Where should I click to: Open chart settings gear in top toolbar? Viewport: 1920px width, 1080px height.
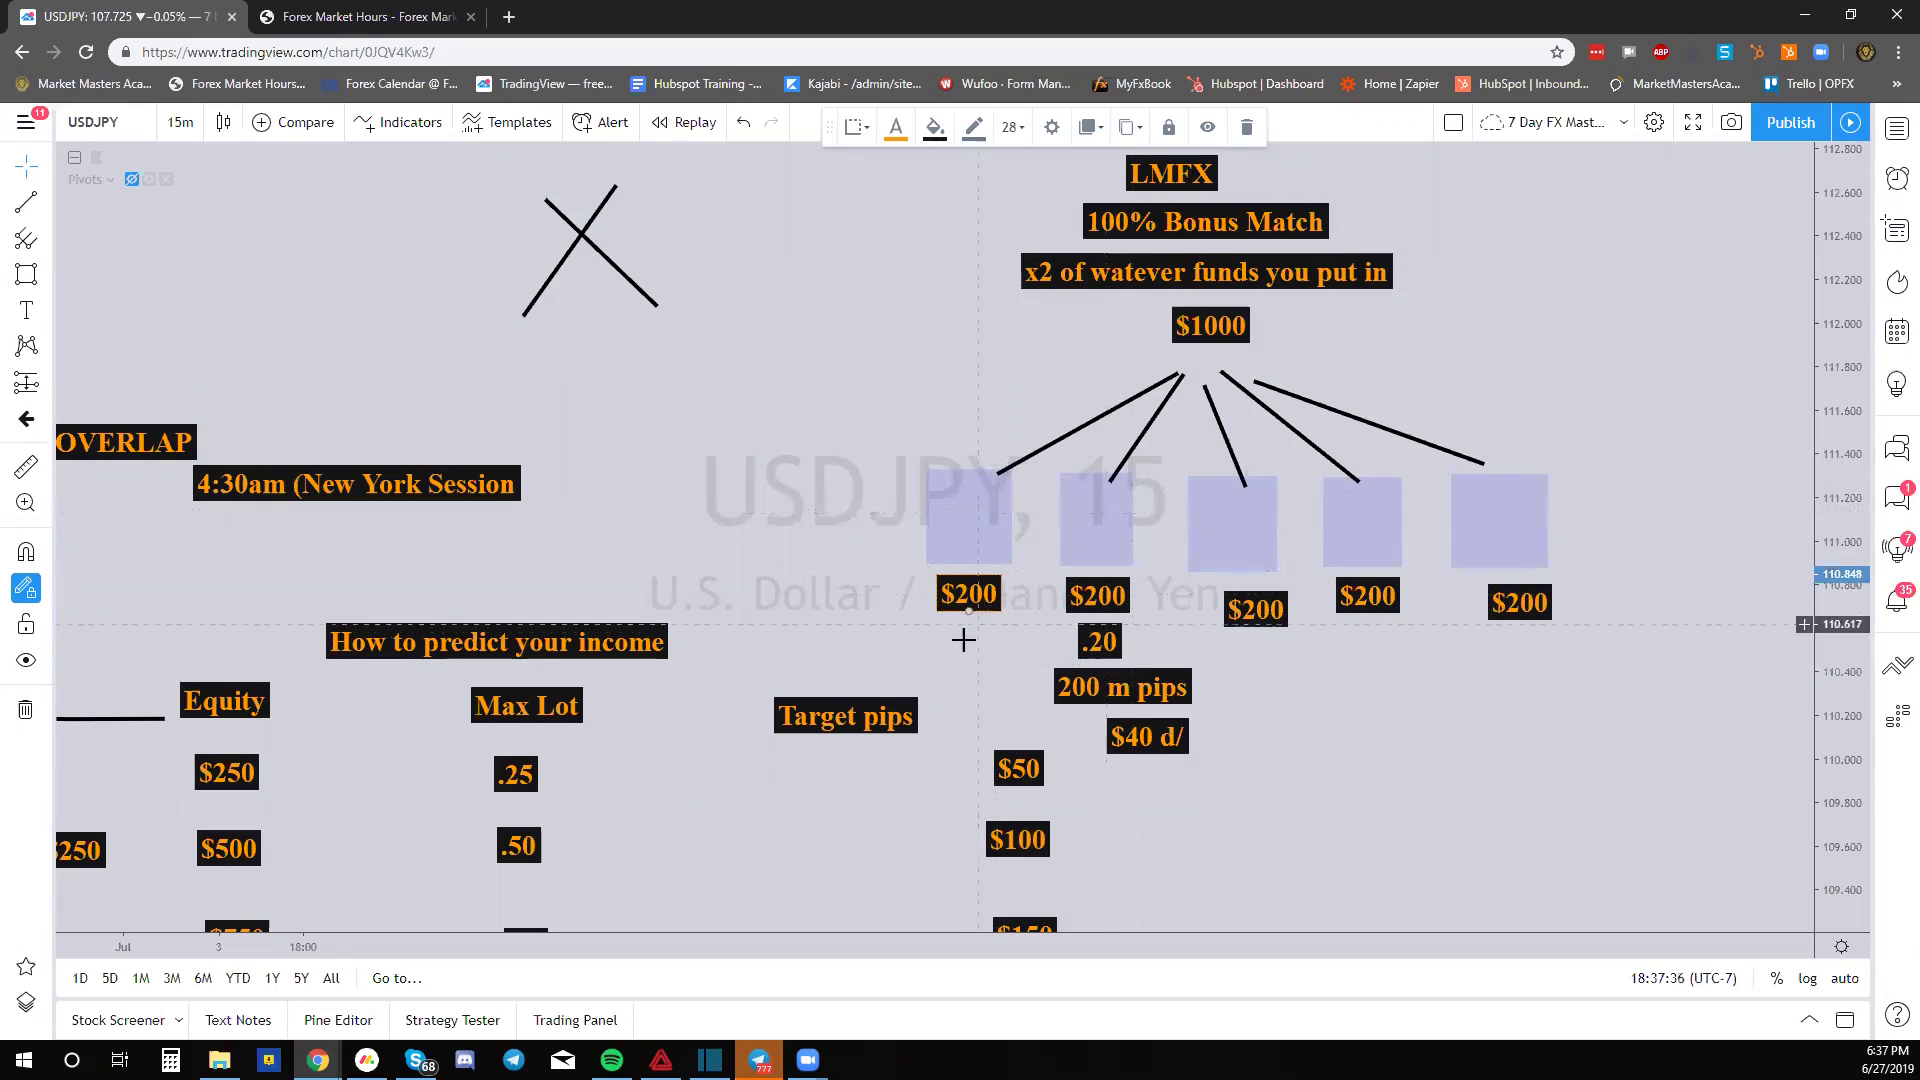point(1654,122)
